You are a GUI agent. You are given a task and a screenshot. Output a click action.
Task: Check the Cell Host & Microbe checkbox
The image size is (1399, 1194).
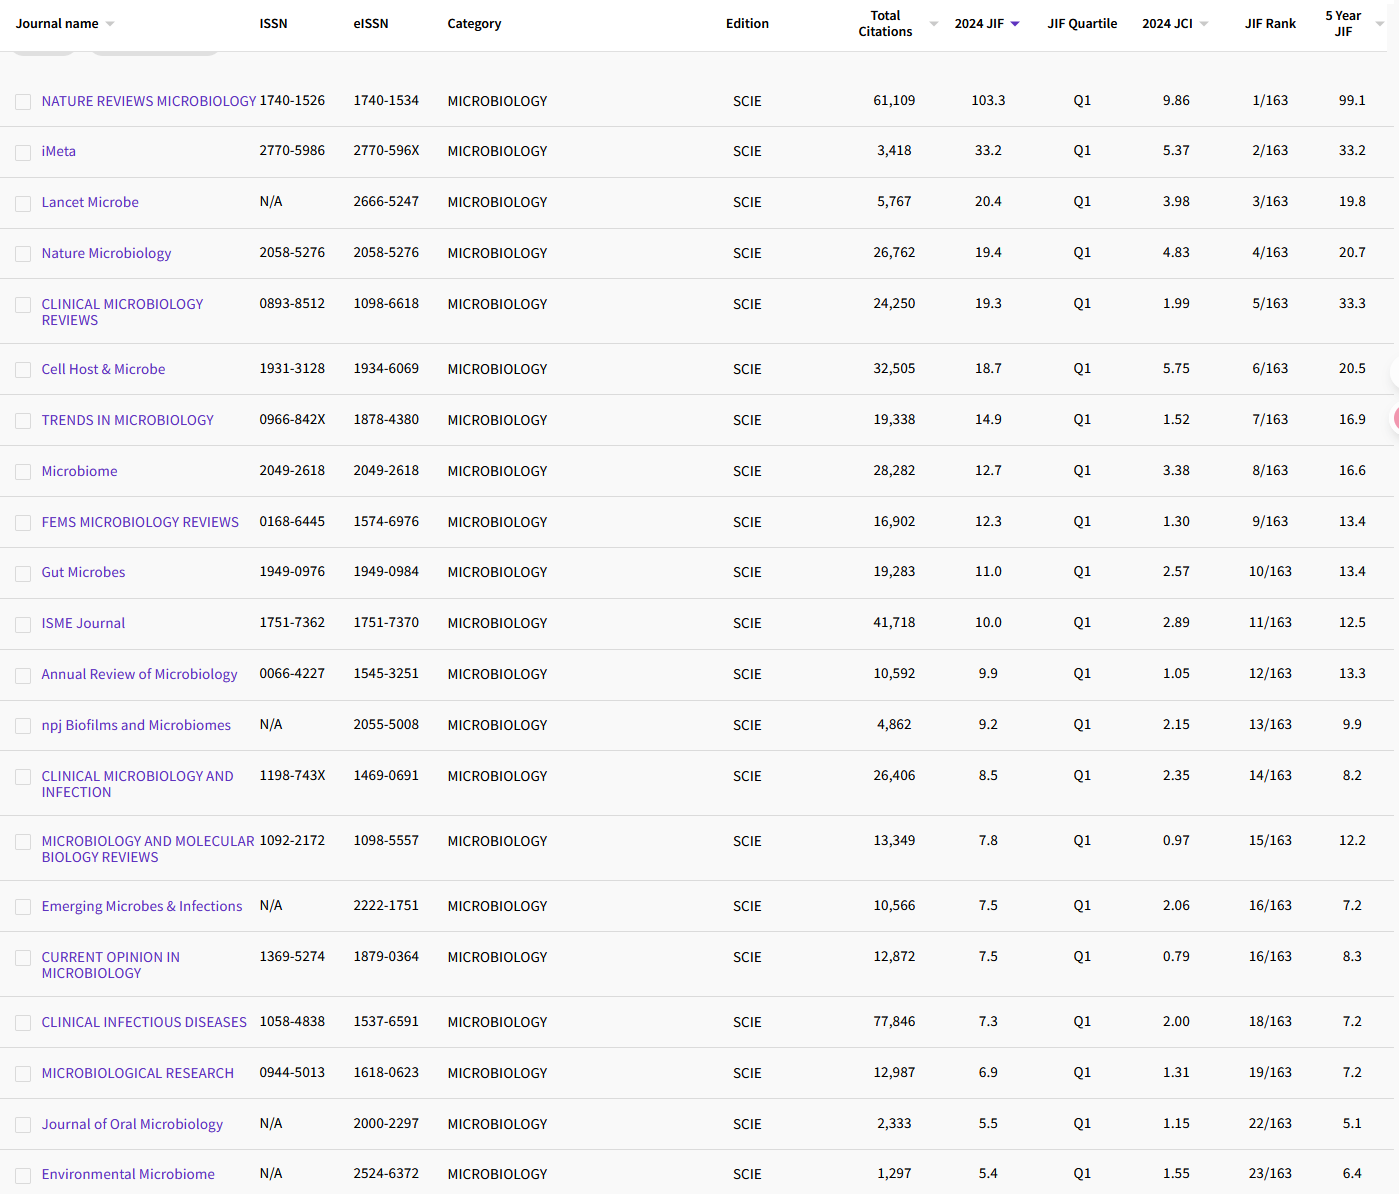(23, 370)
